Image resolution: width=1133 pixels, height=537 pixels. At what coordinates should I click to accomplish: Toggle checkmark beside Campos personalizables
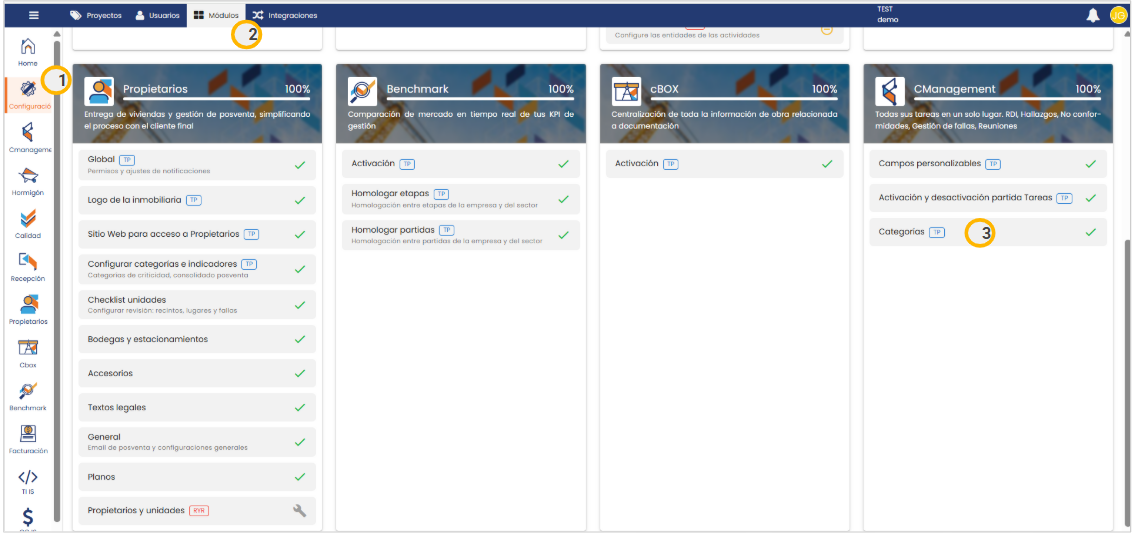1090,164
